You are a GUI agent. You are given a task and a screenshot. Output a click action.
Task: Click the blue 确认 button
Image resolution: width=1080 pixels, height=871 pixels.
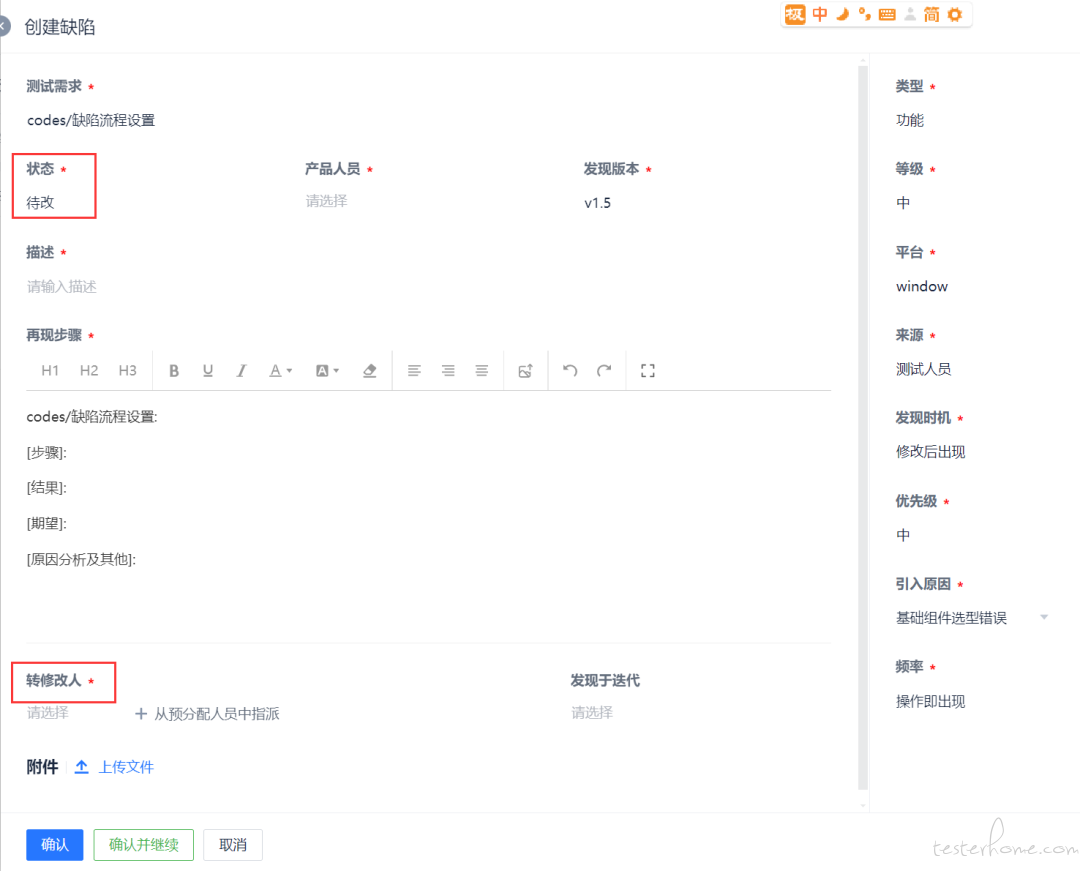pos(55,845)
